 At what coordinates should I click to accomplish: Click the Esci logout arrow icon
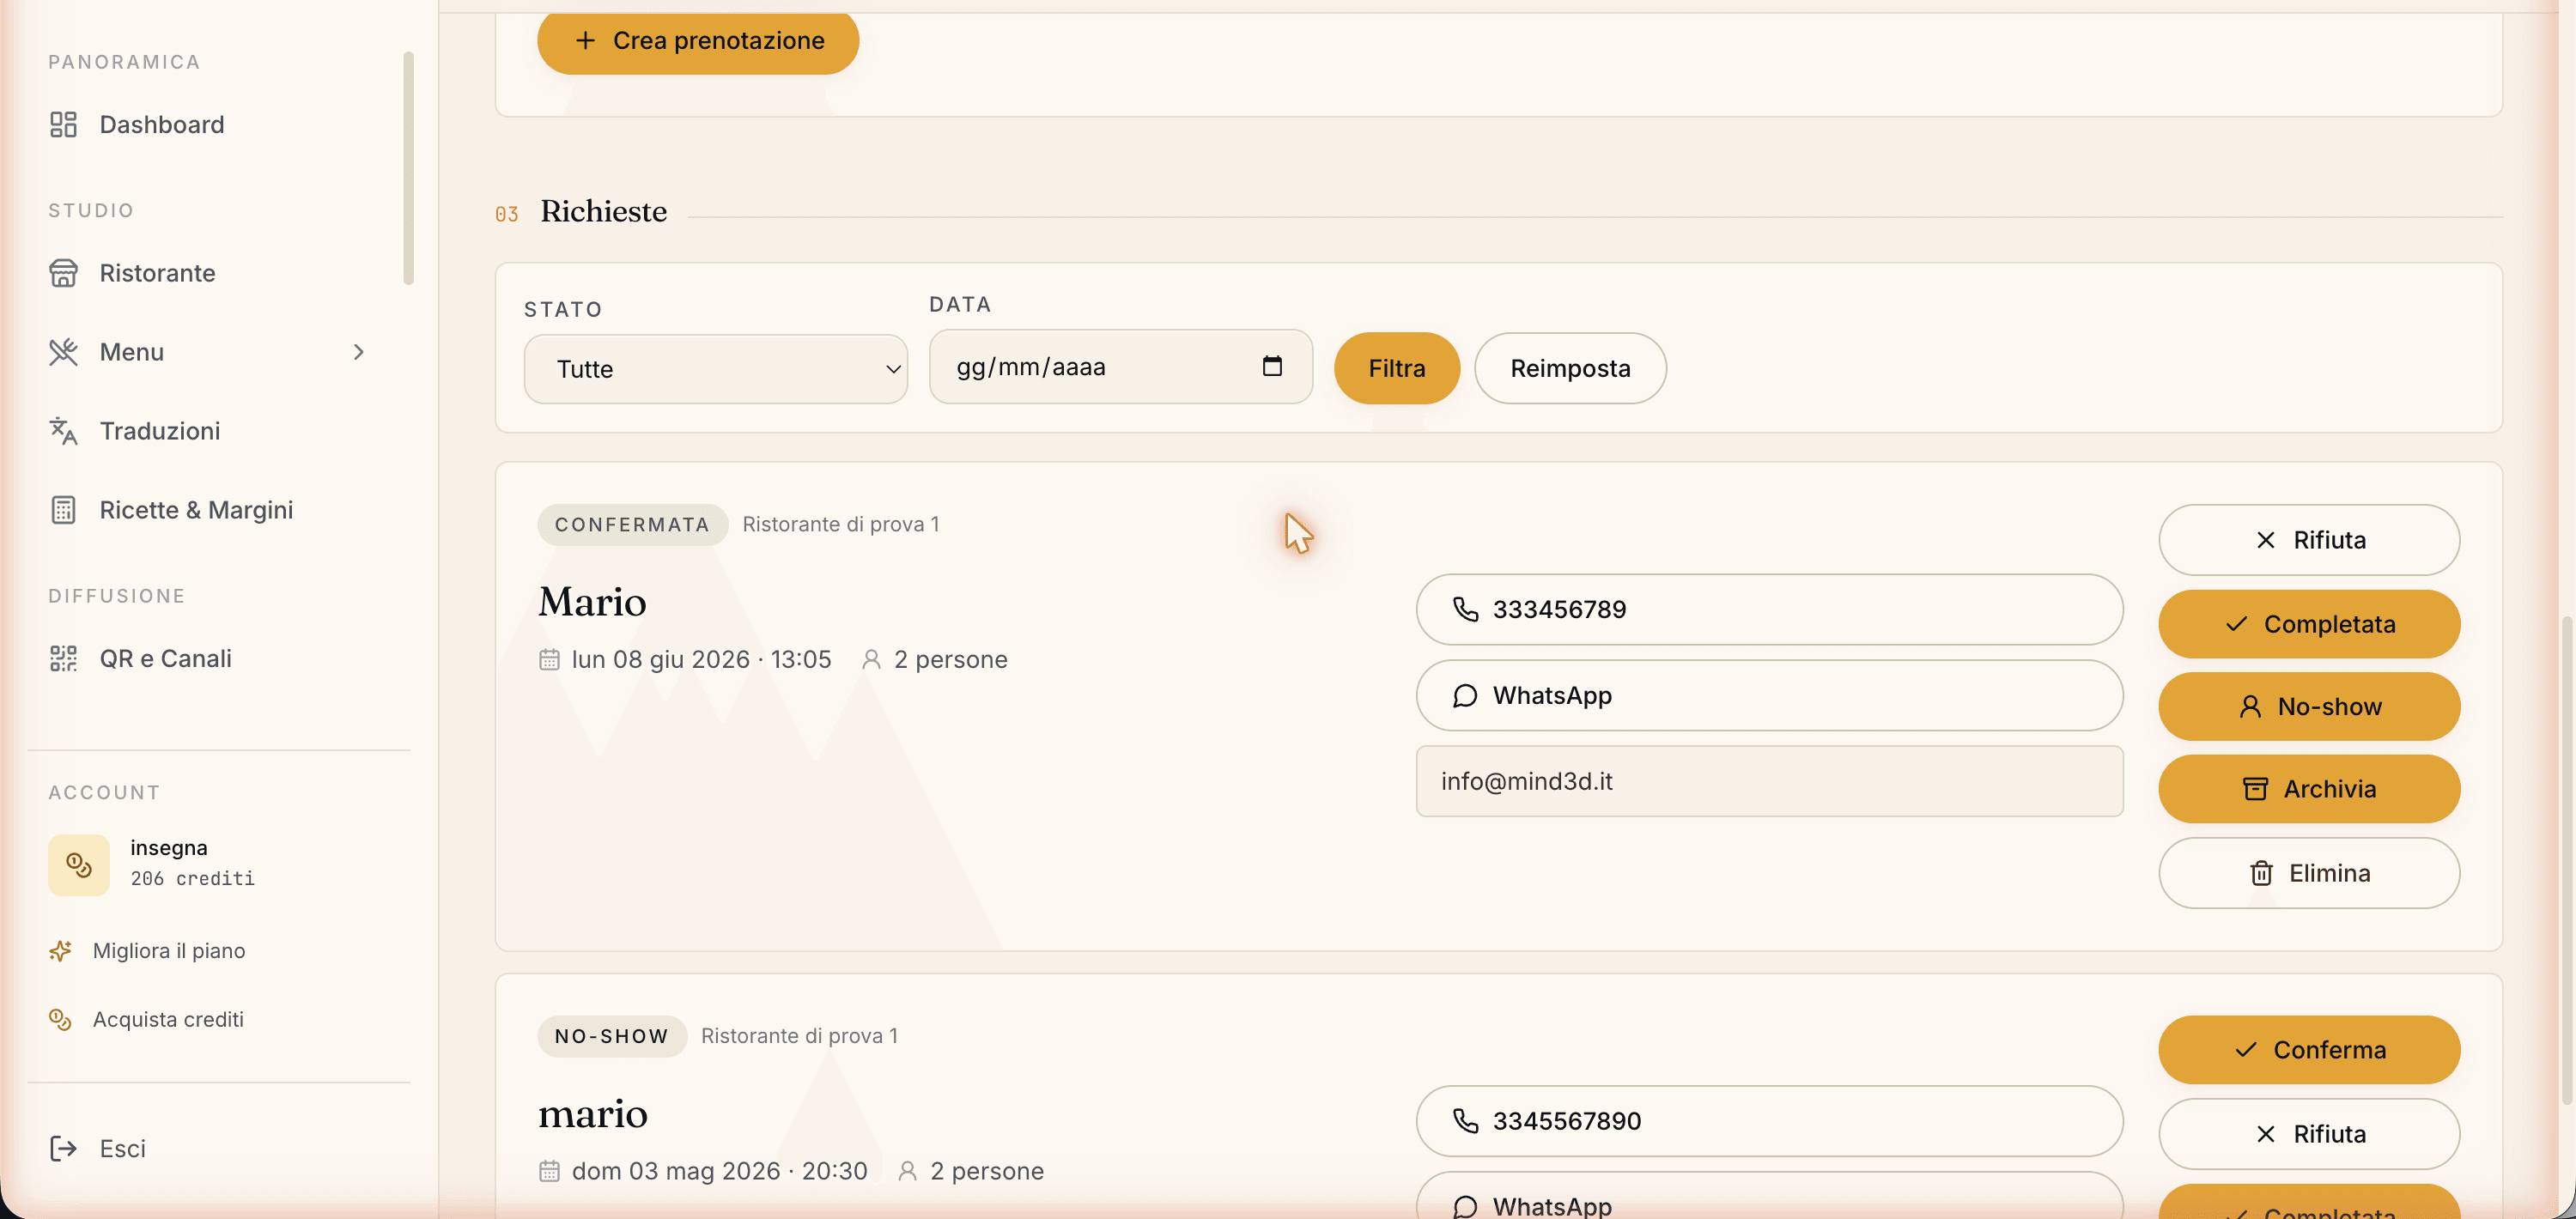click(x=63, y=1148)
